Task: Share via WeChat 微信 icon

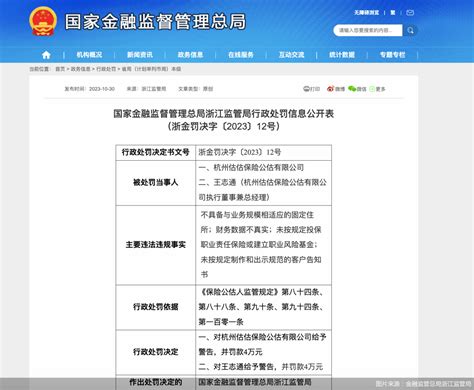Action: coord(357,89)
